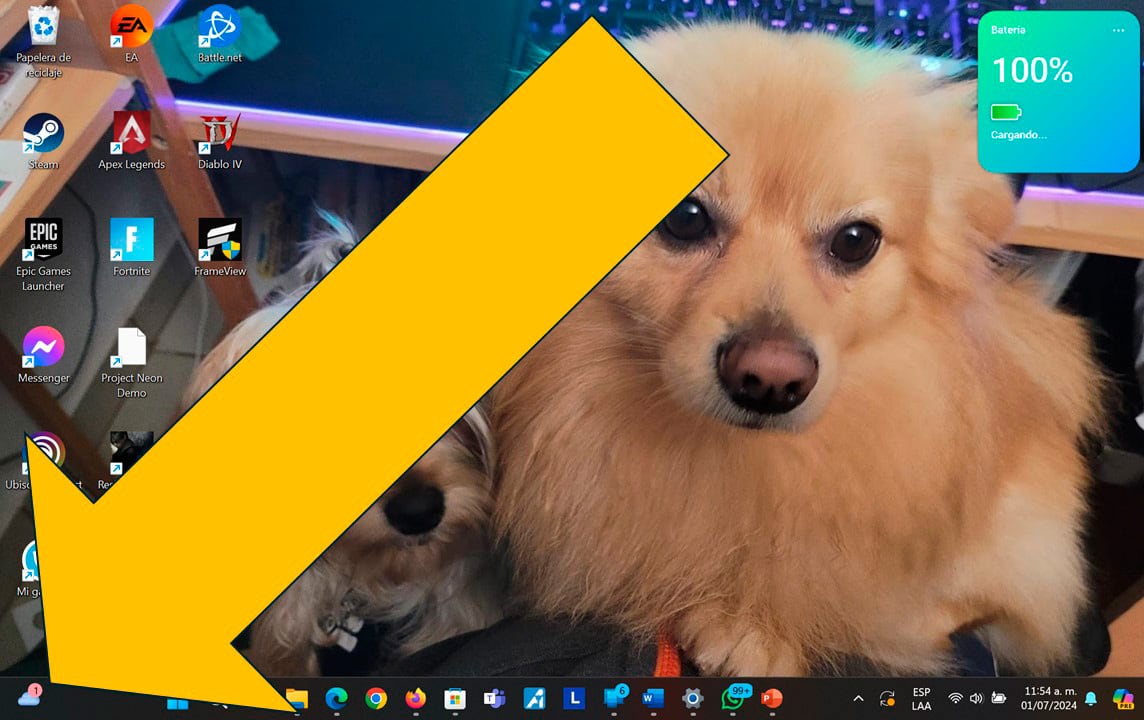Image resolution: width=1144 pixels, height=720 pixels.
Task: Click the taskbar clock showing 11:54 a. m.
Action: tap(1050, 698)
